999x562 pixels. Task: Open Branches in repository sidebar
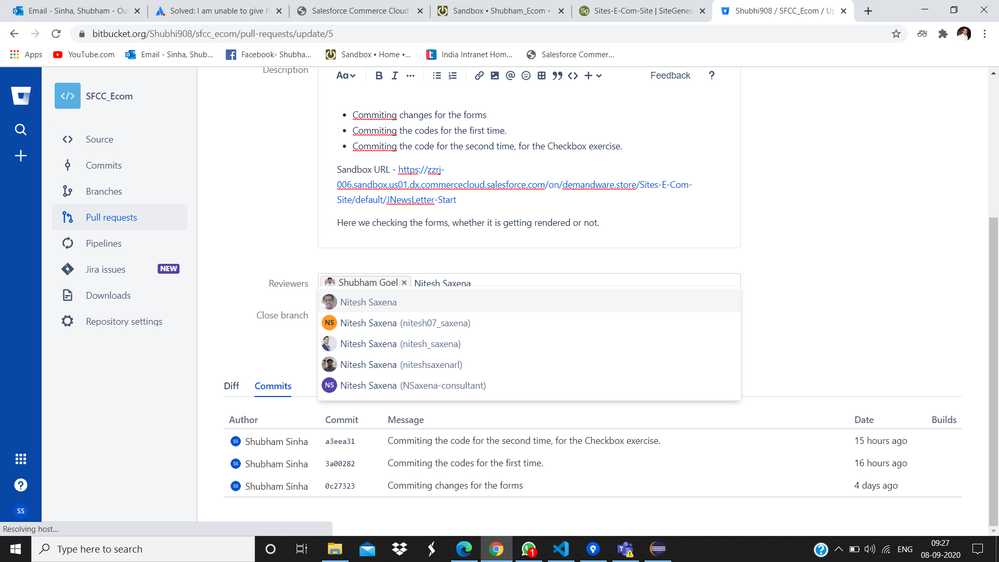120,191
